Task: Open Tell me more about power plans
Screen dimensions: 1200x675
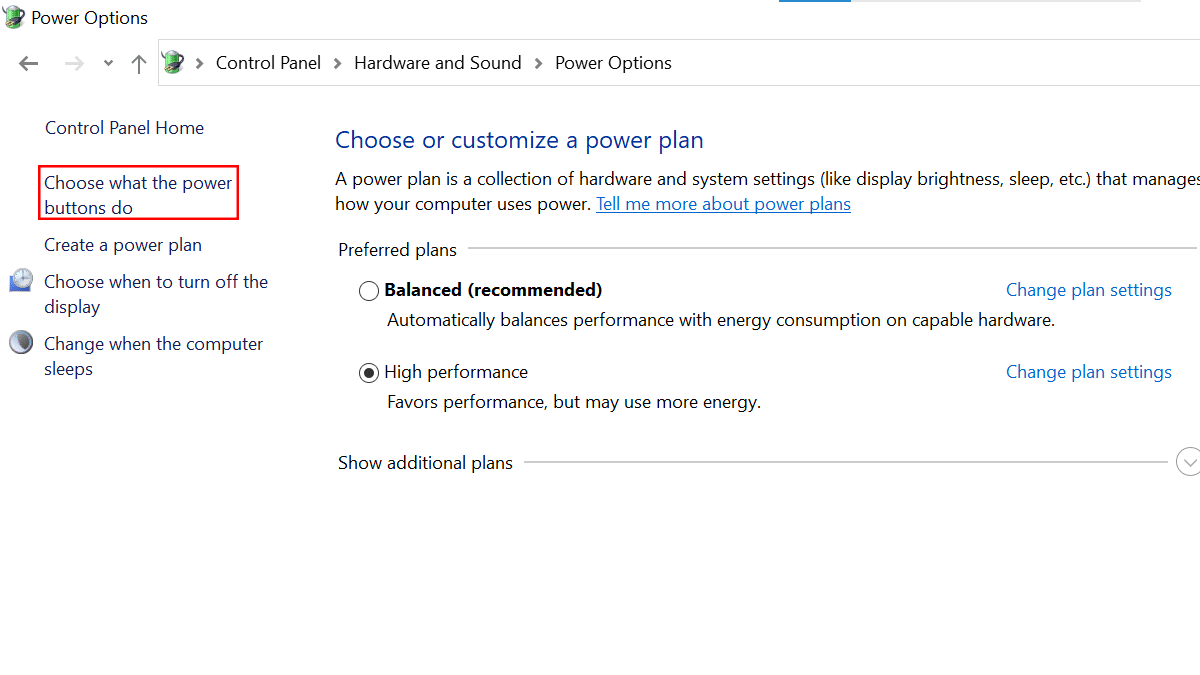Action: click(723, 204)
